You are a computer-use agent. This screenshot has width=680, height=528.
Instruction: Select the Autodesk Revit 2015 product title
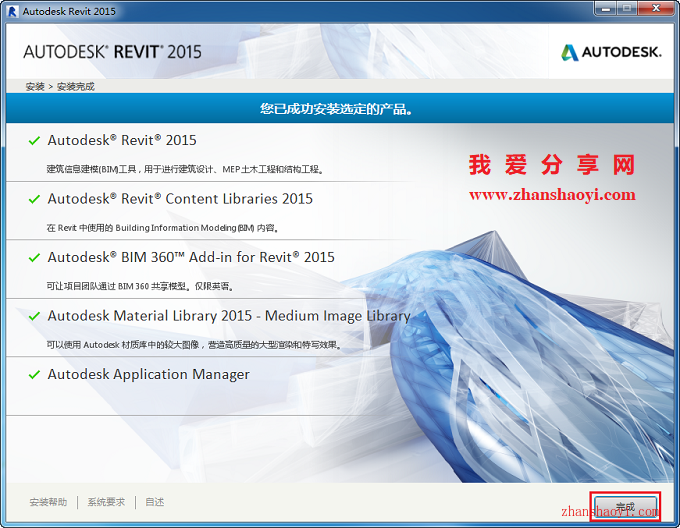[122, 140]
